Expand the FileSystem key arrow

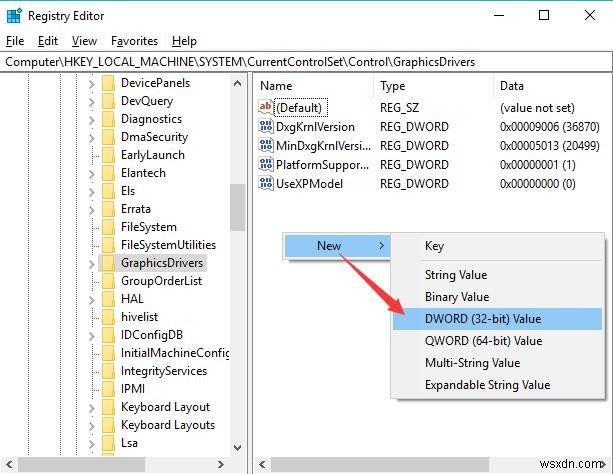click(92, 227)
